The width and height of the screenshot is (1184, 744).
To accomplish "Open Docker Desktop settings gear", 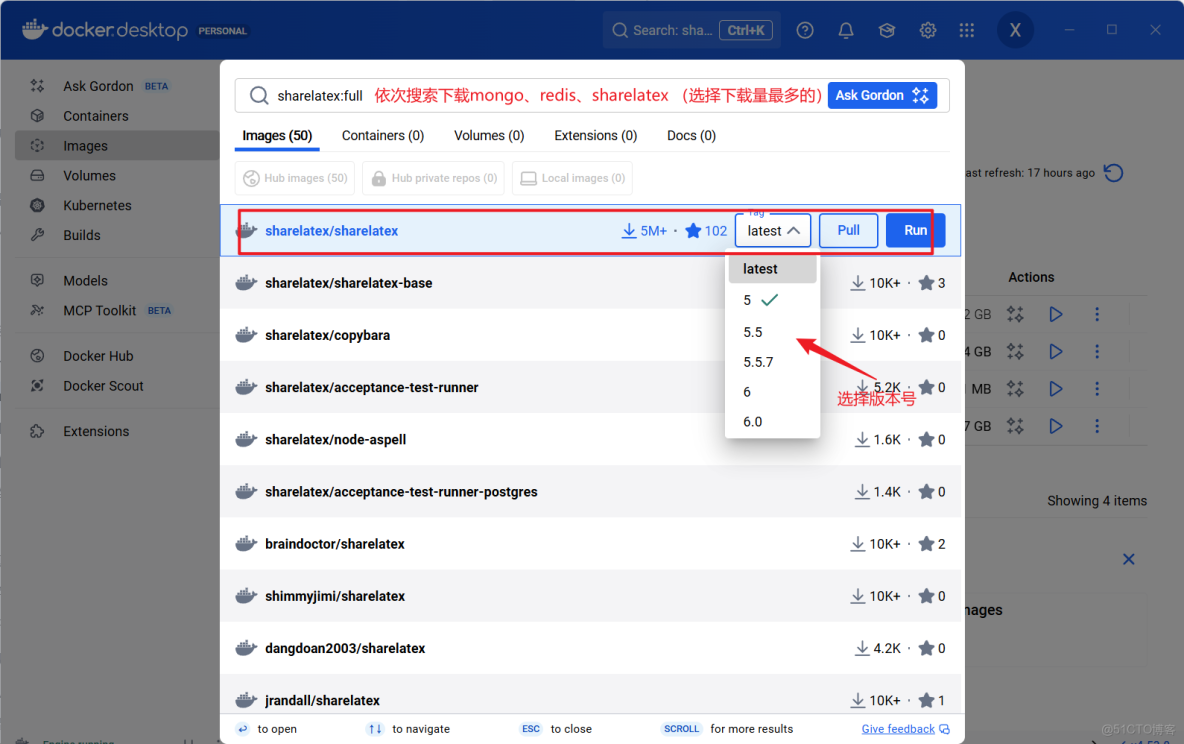I will 927,30.
